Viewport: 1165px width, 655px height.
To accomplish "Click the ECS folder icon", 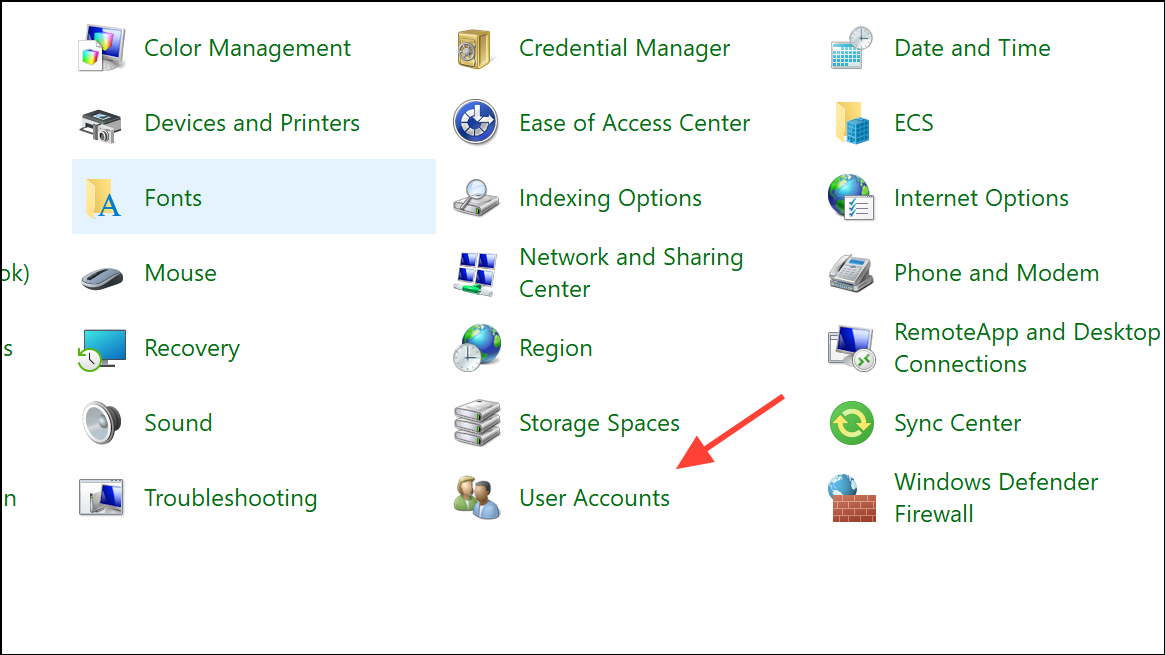I will 851,123.
